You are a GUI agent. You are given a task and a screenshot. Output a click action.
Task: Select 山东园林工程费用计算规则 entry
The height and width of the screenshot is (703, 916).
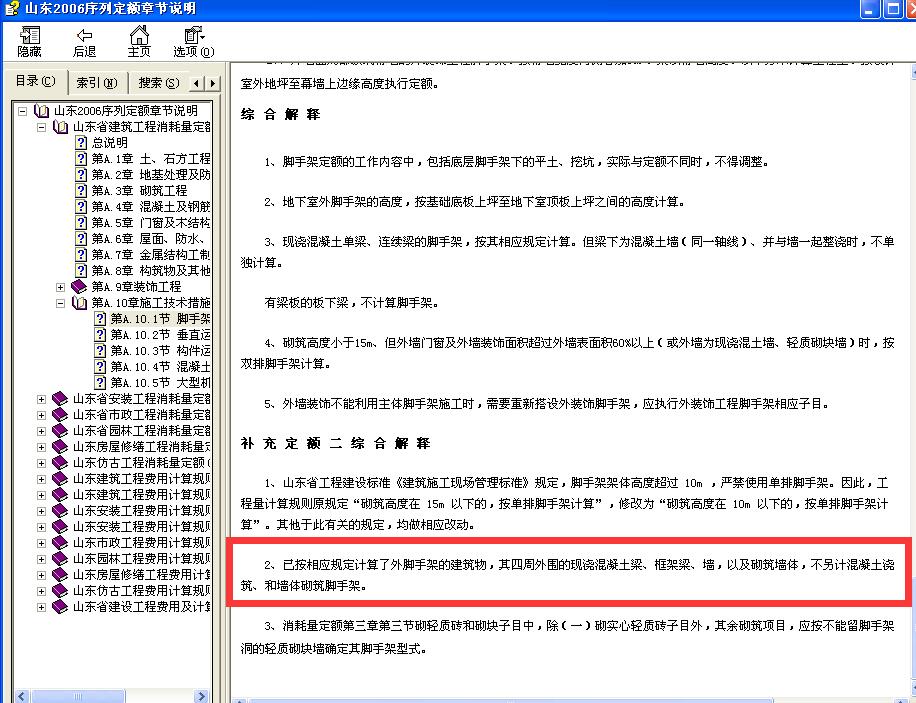(142, 559)
